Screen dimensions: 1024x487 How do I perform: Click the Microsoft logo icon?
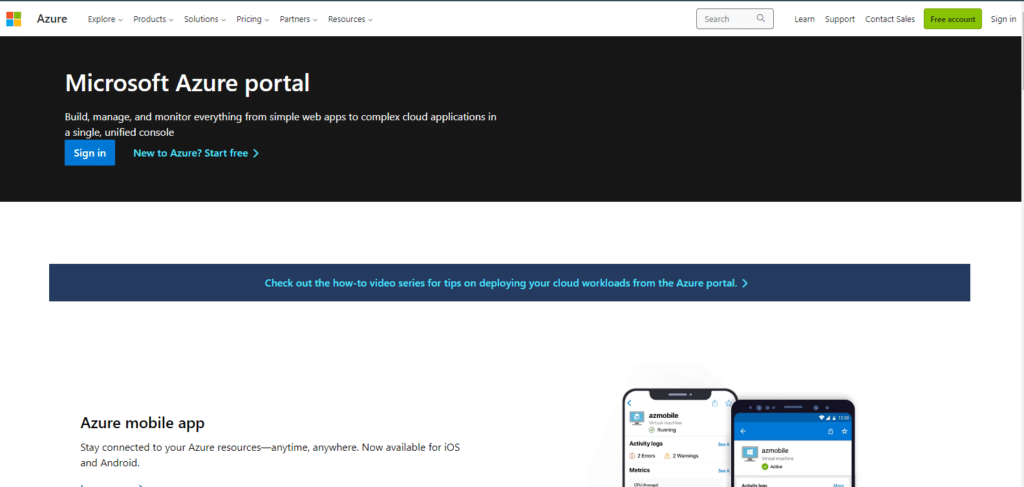point(14,19)
